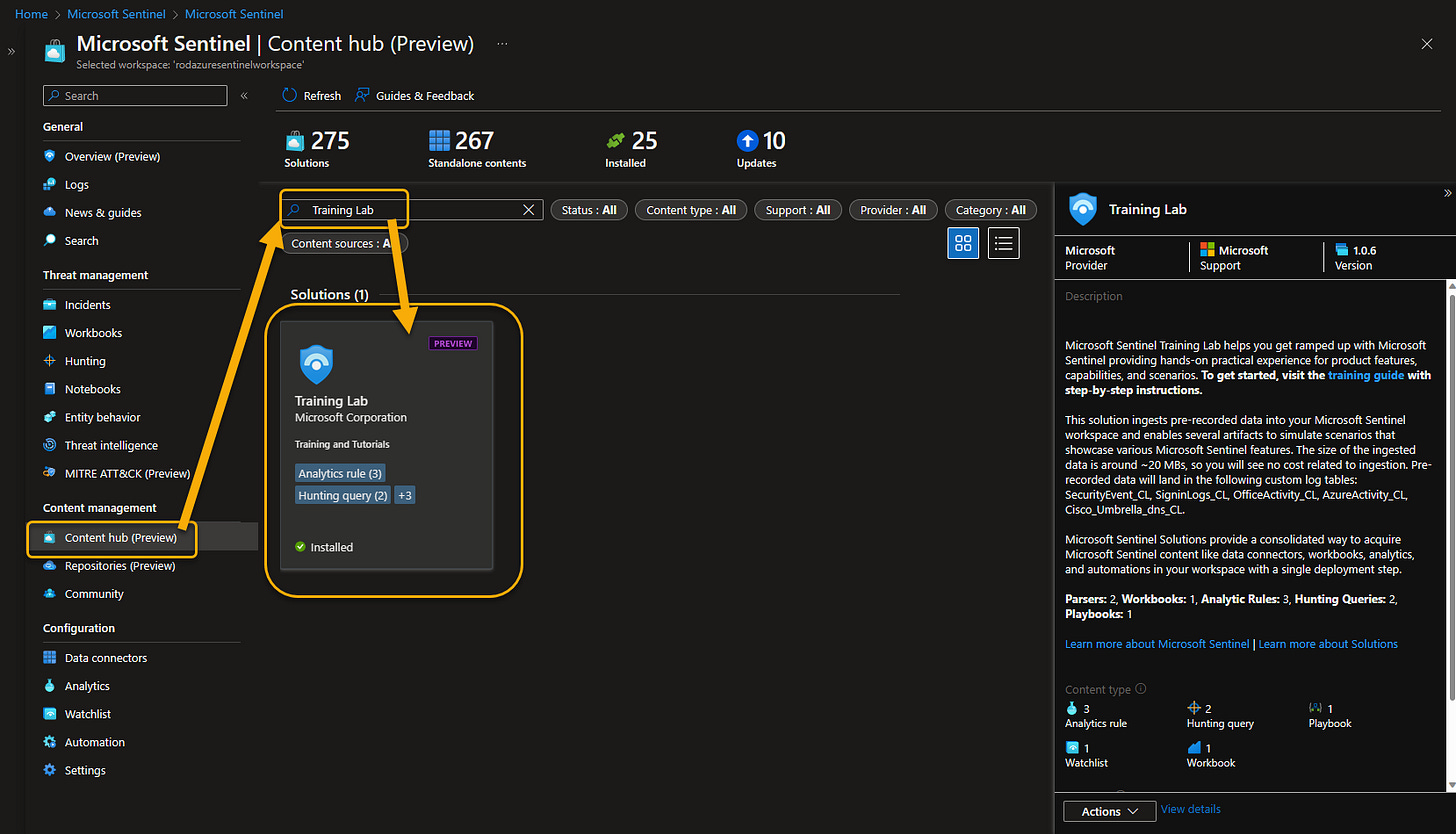1456x834 pixels.
Task: Open the Status : All filter
Action: pos(589,210)
